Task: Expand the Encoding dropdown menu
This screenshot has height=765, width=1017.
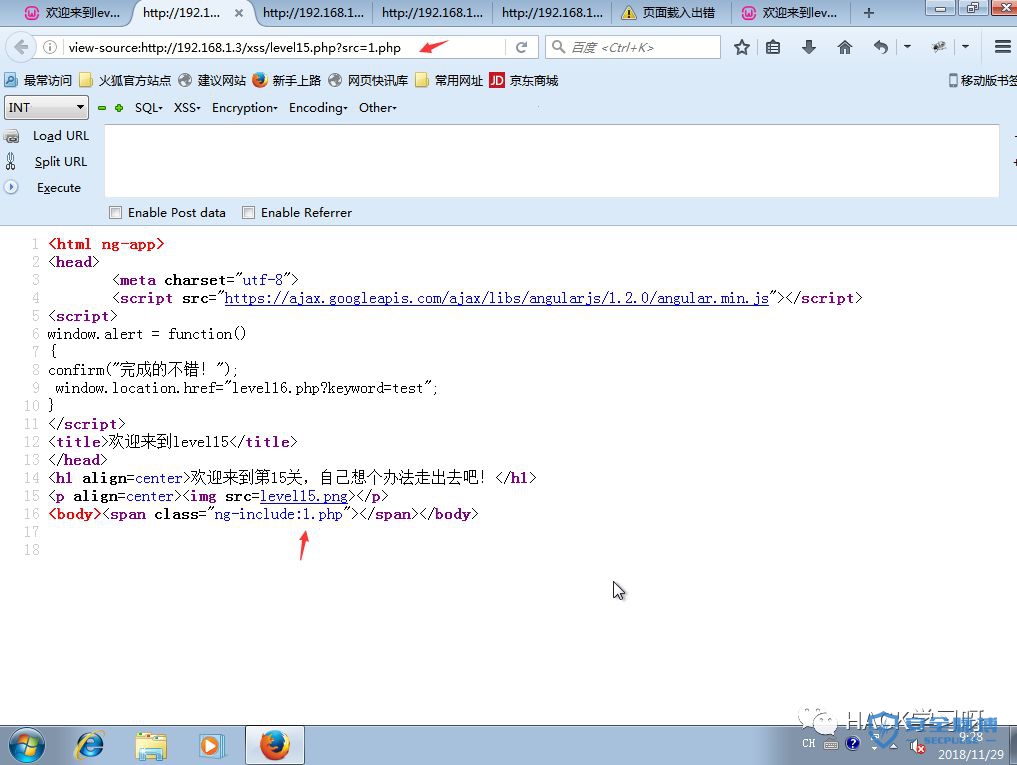Action: pos(318,108)
